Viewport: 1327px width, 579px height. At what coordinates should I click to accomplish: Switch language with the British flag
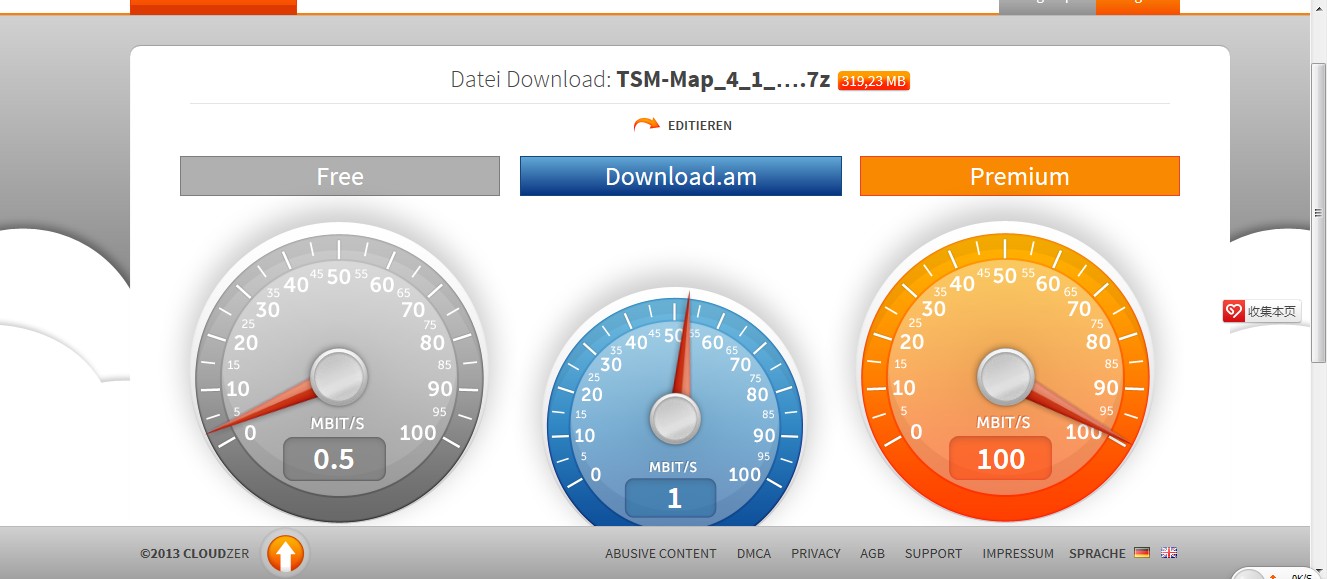point(1169,553)
